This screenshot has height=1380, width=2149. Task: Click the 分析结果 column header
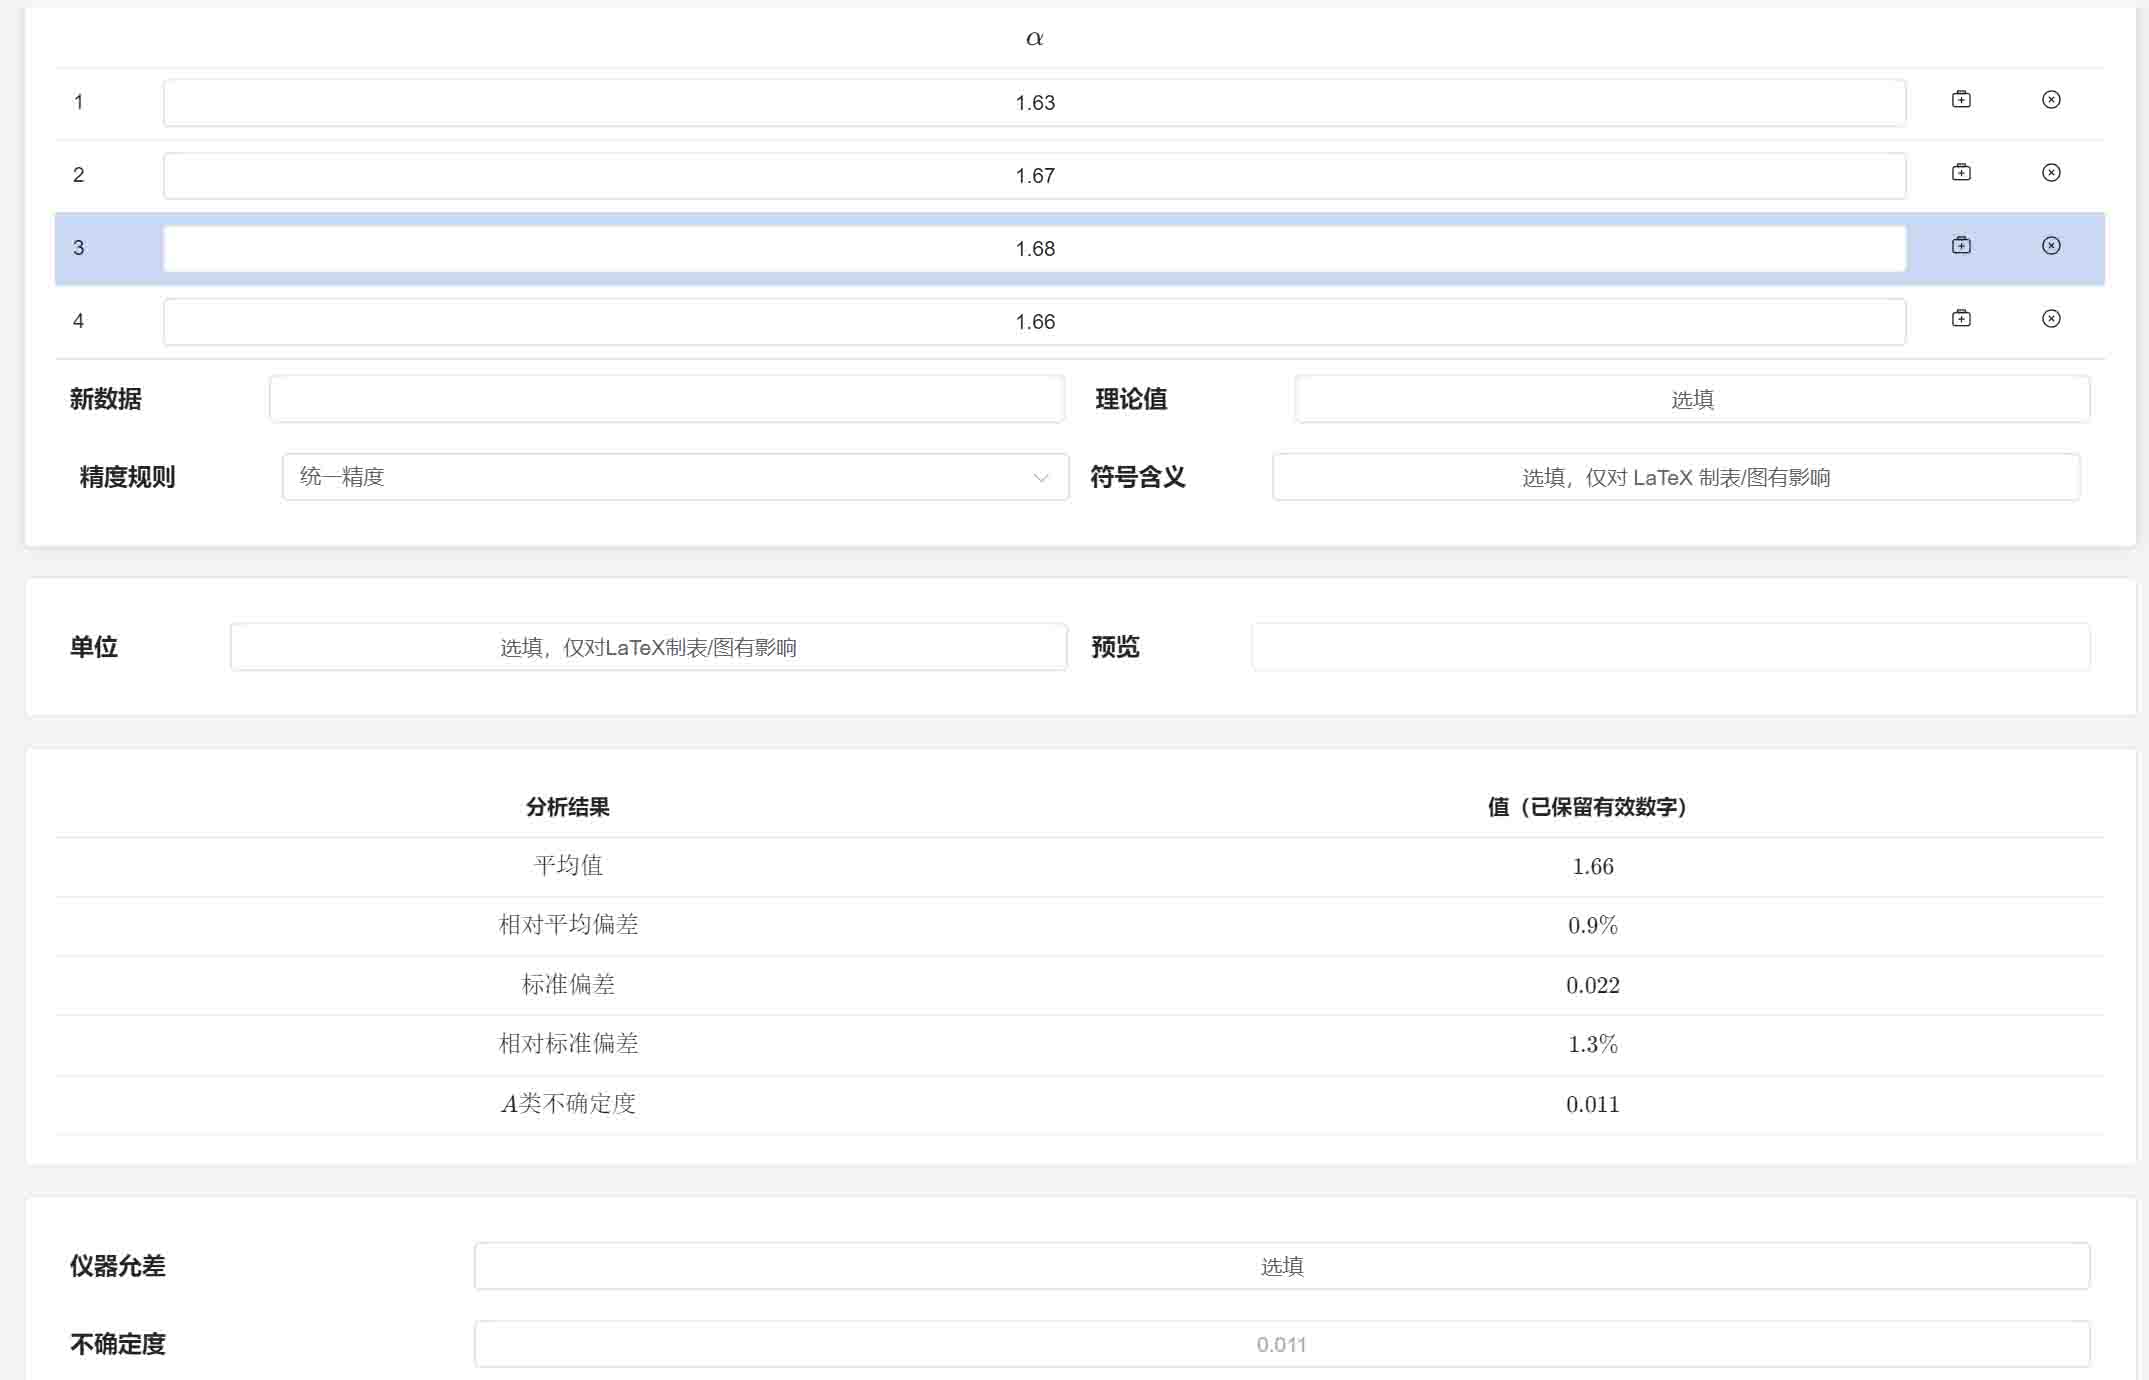click(568, 807)
